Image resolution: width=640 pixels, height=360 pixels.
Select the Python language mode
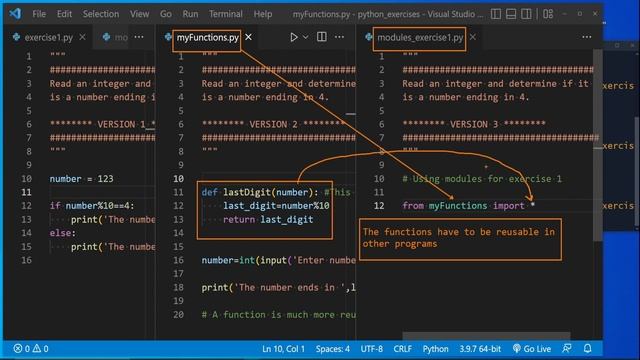(x=435, y=349)
